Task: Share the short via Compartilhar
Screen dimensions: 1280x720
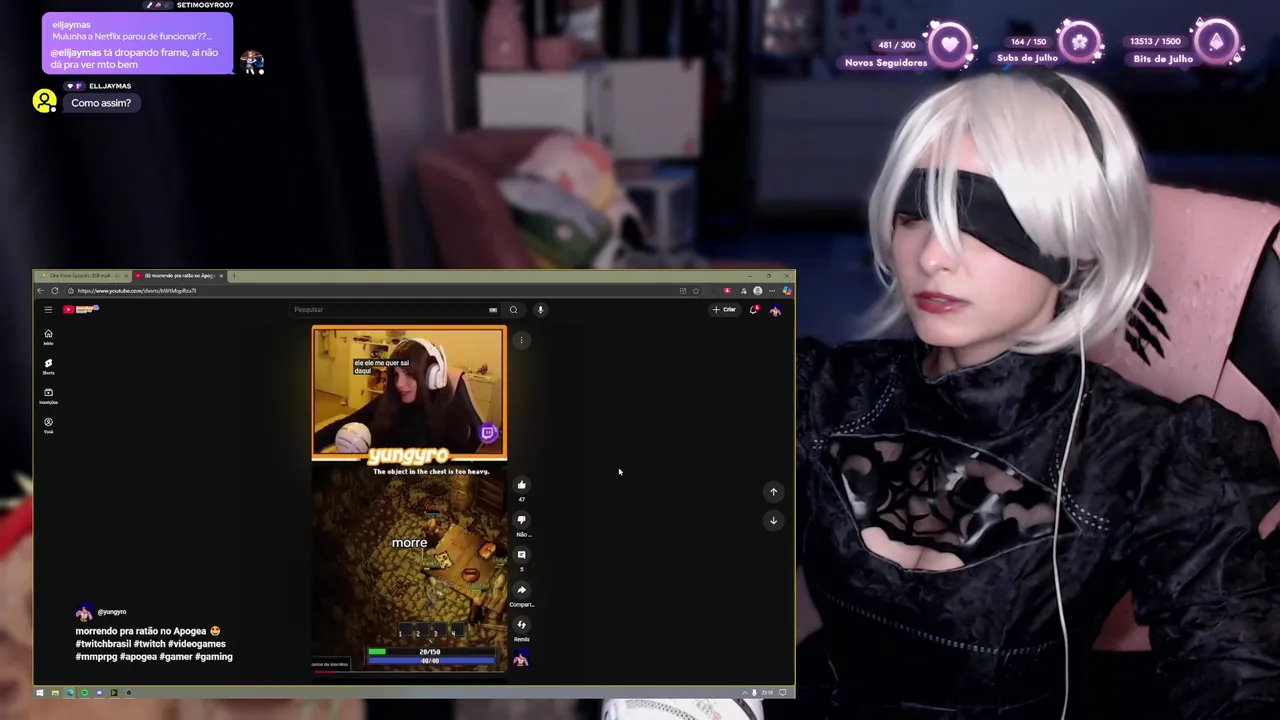Action: (x=521, y=590)
